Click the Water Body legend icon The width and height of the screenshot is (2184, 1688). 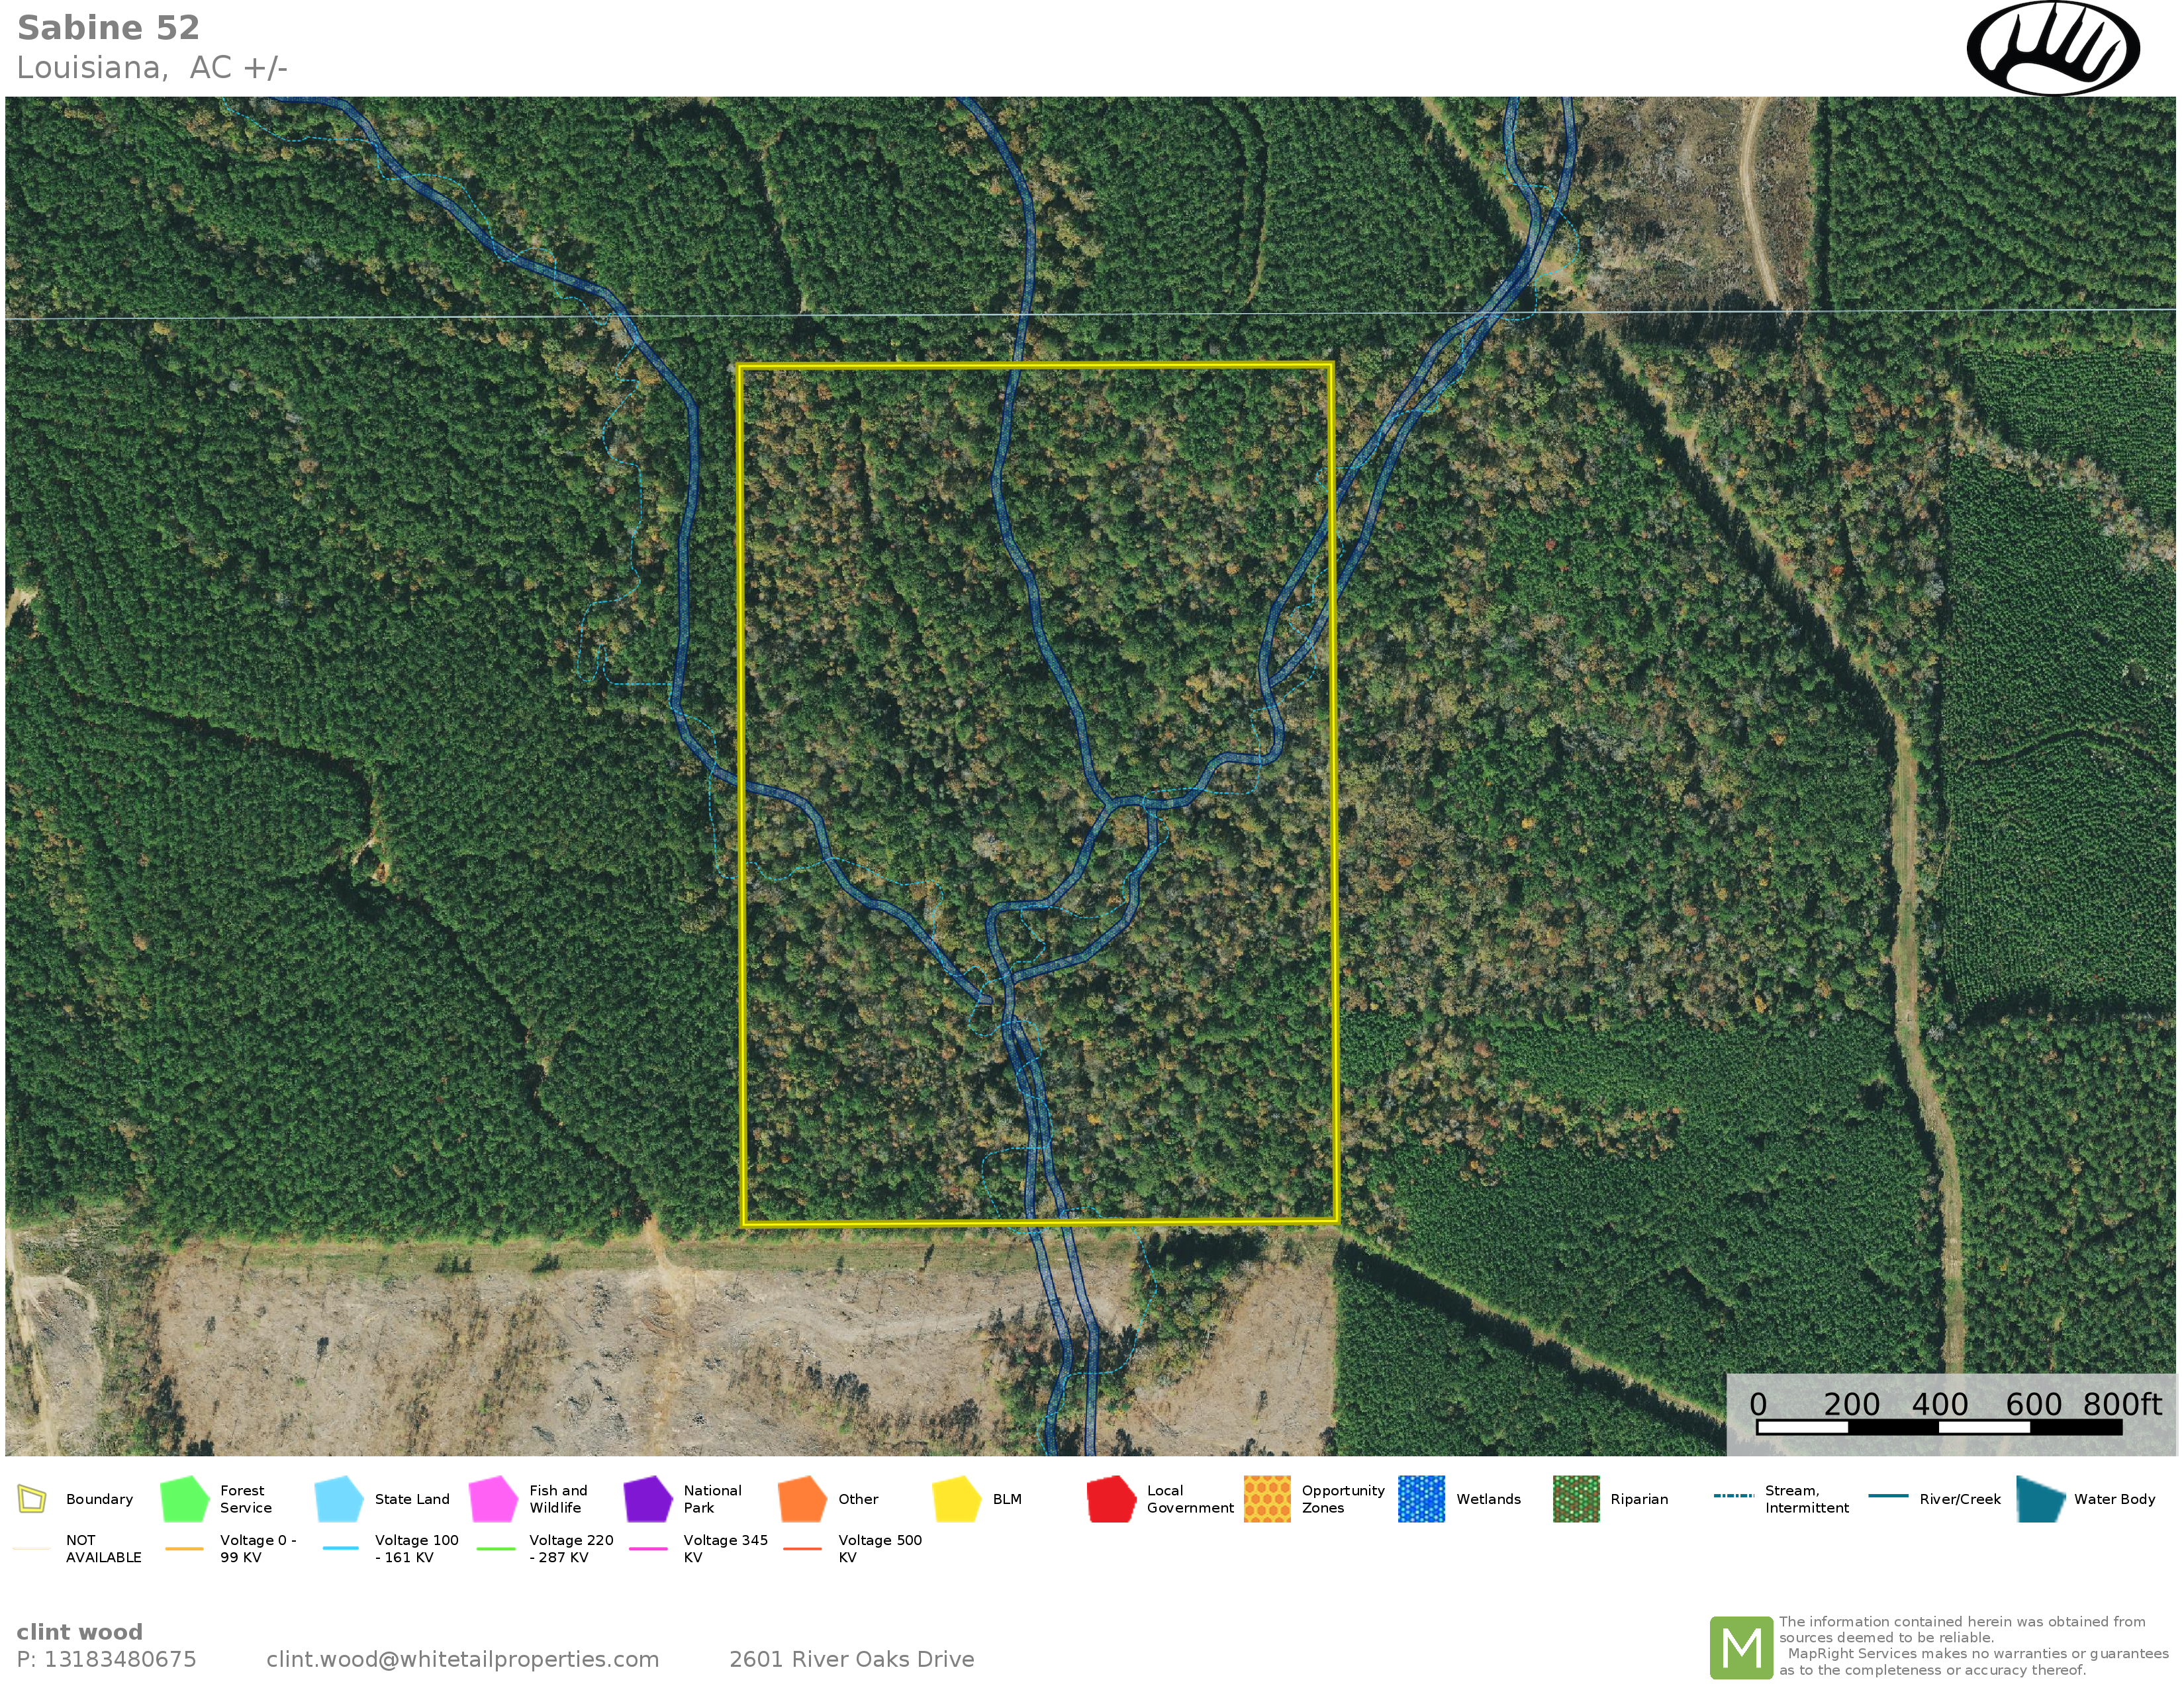pos(2040,1499)
